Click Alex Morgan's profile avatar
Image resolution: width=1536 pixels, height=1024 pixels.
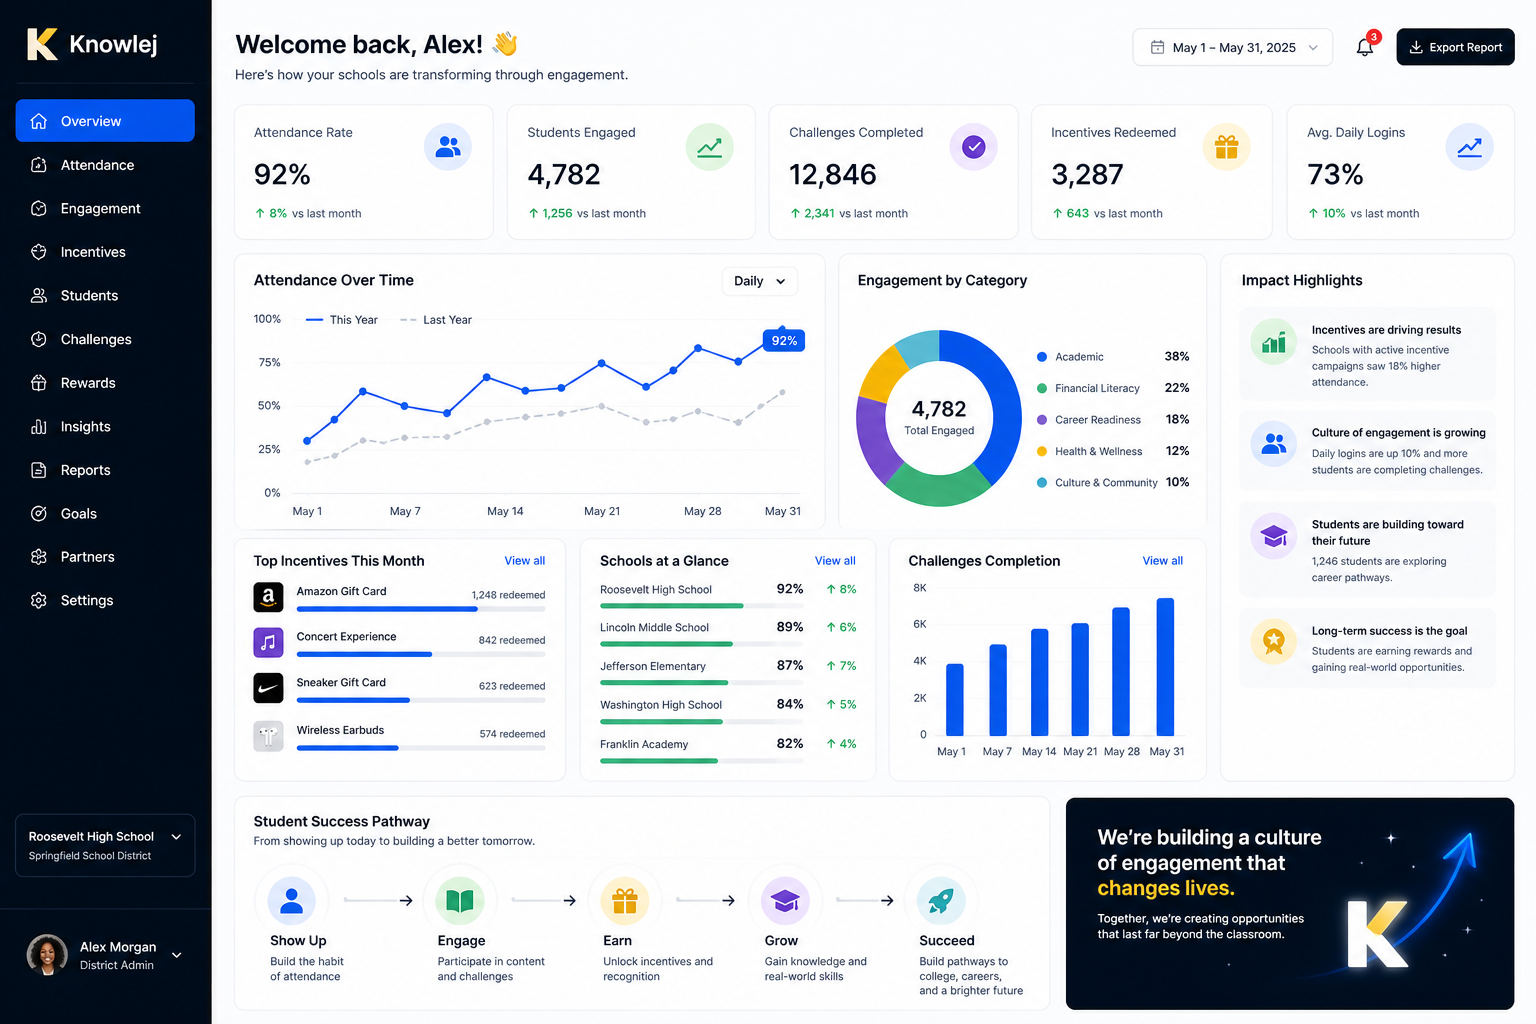coord(47,955)
